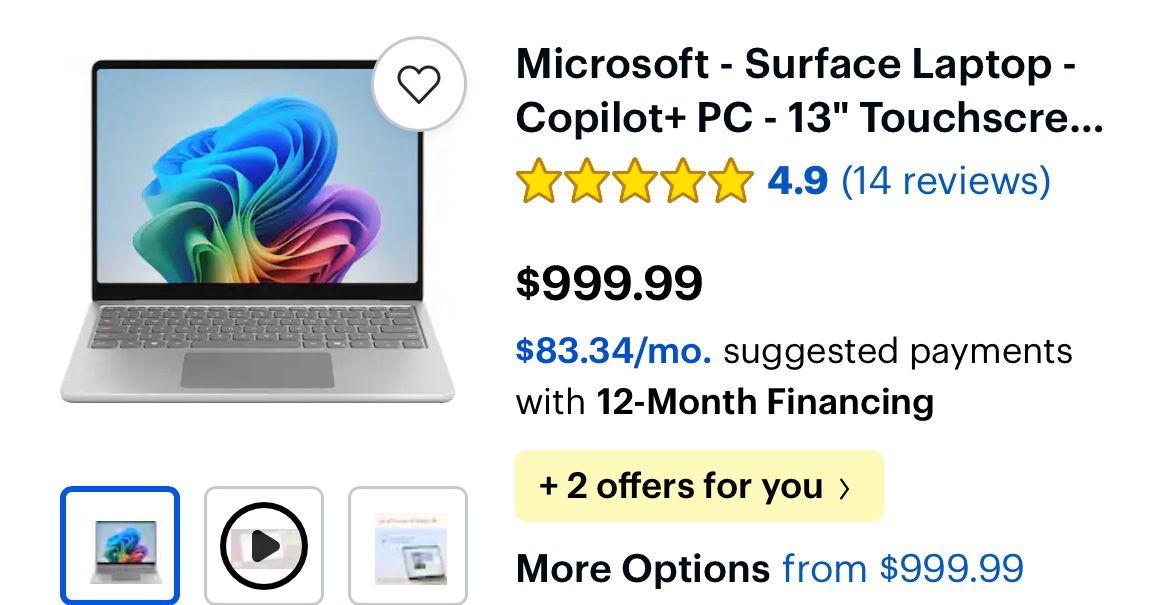Click the suggested payments text
1170x605 pixels.
pyautogui.click(x=897, y=351)
